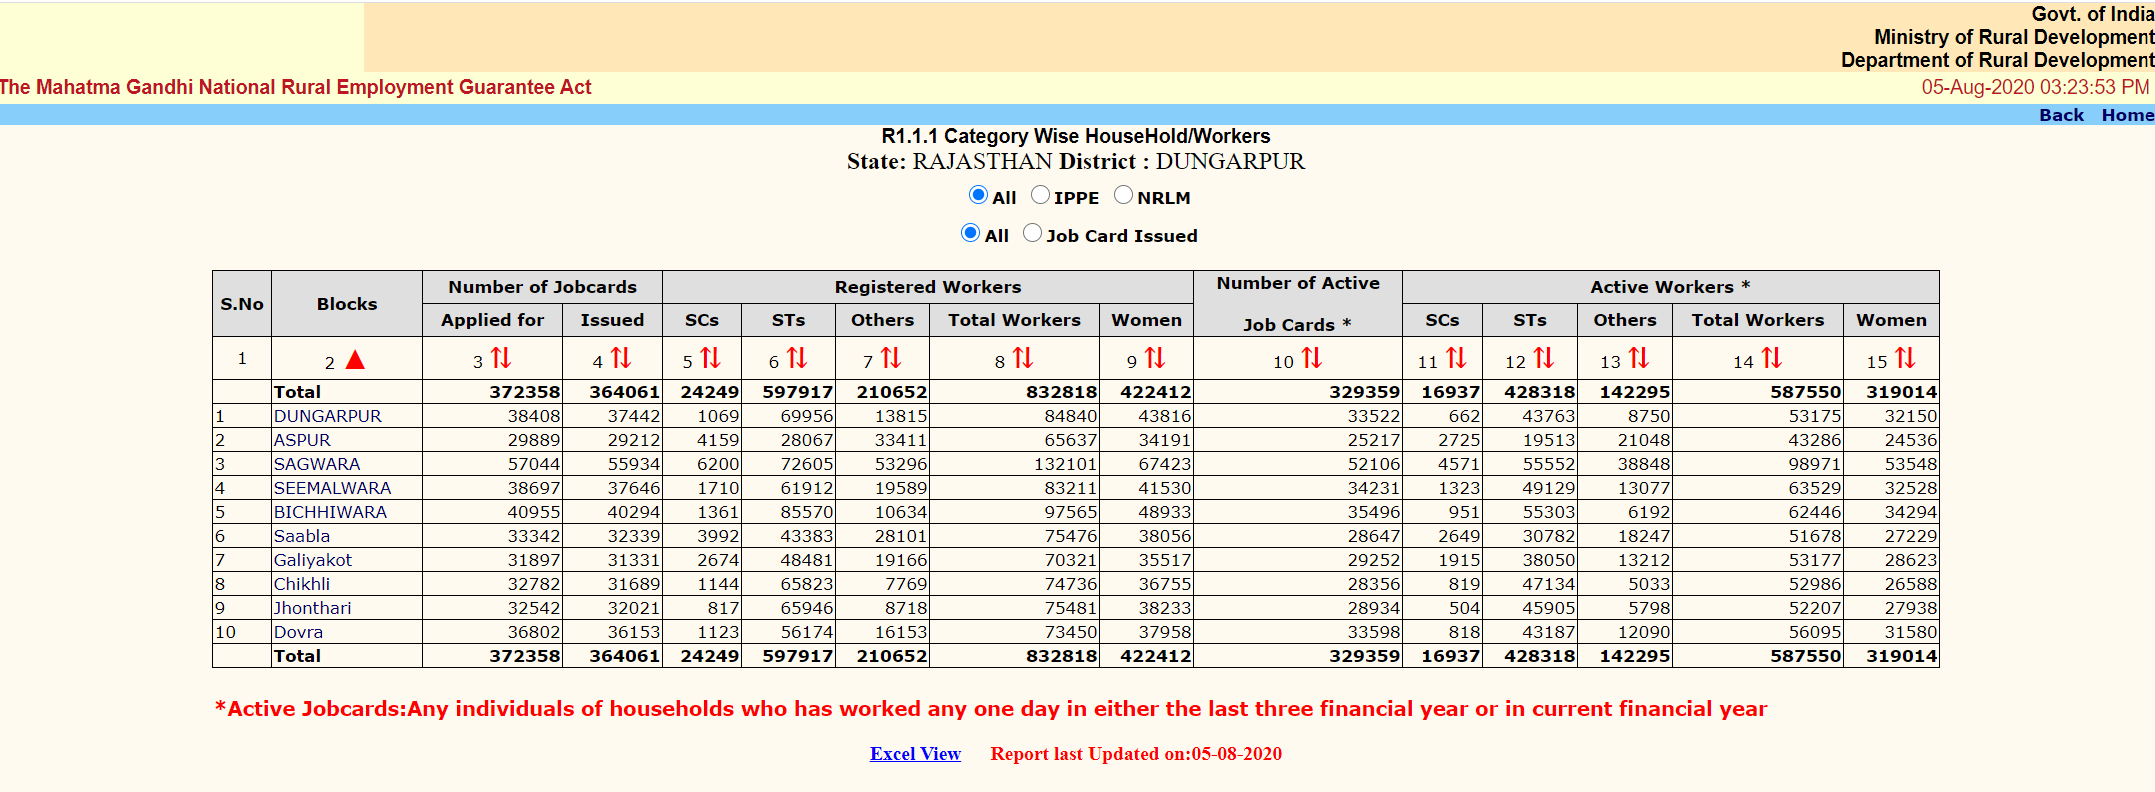The image size is (2155, 792).
Task: Open the Excel View link
Action: [915, 754]
